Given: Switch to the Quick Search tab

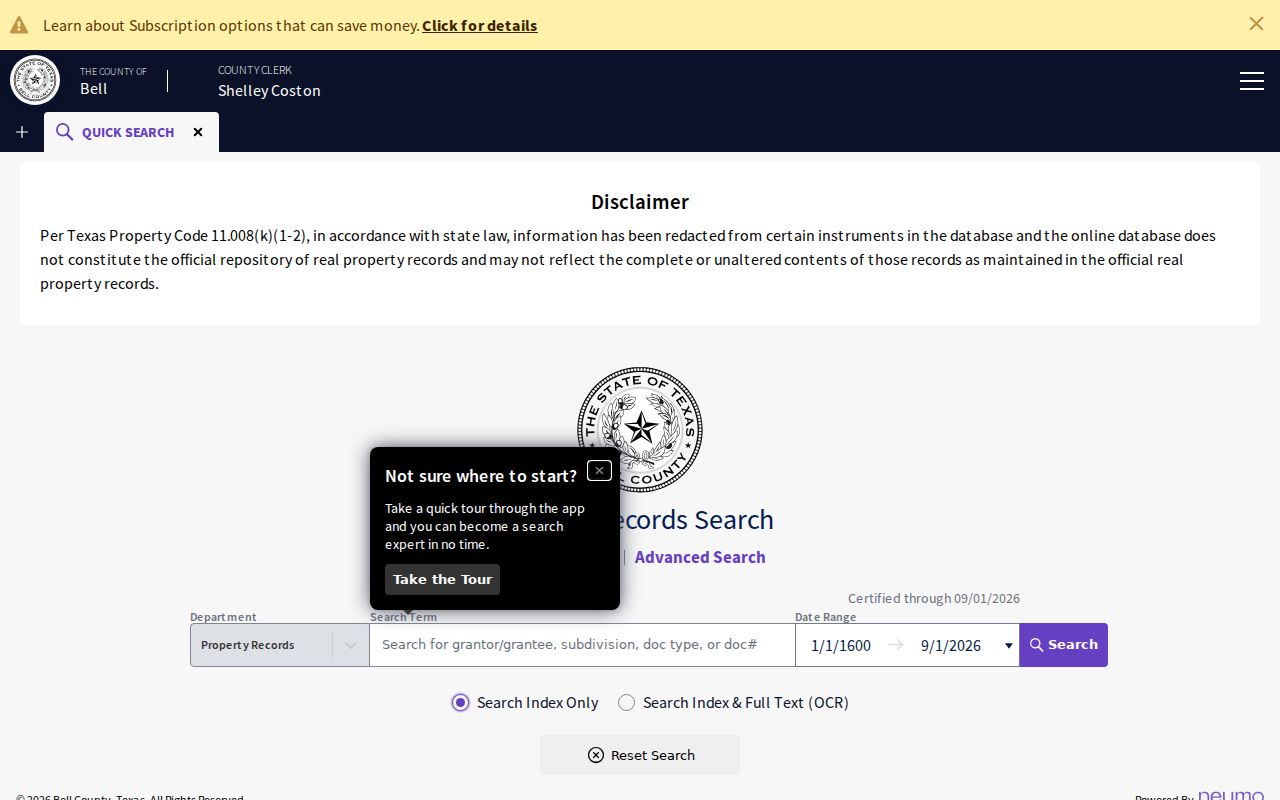Looking at the screenshot, I should 116,132.
